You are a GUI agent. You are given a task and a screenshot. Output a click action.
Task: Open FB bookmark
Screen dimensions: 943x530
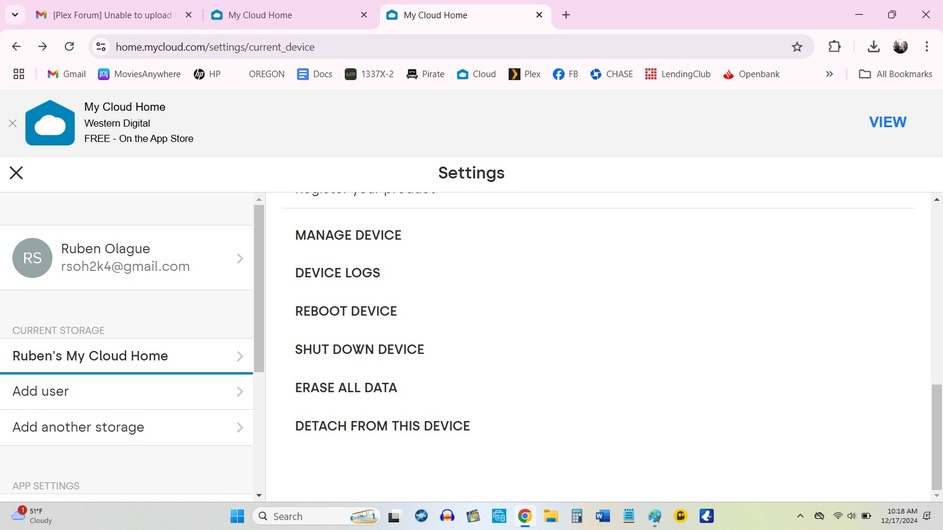coord(565,74)
